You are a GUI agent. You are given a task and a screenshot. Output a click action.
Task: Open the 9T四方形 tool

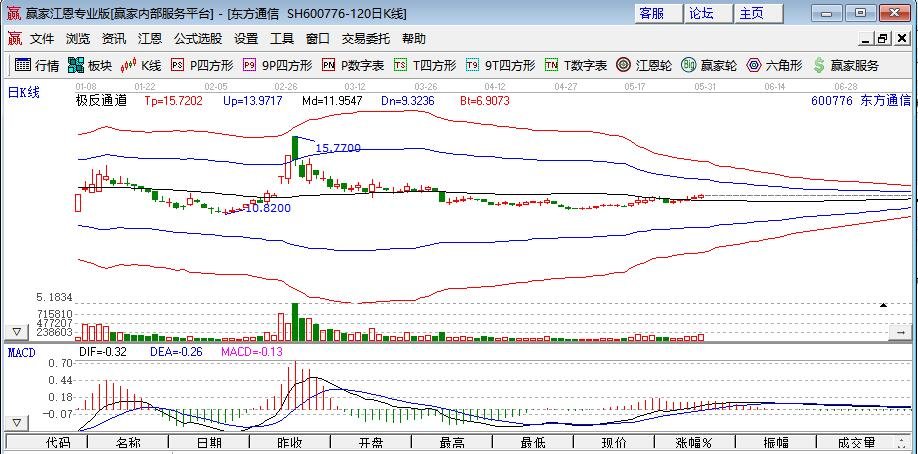click(x=501, y=65)
